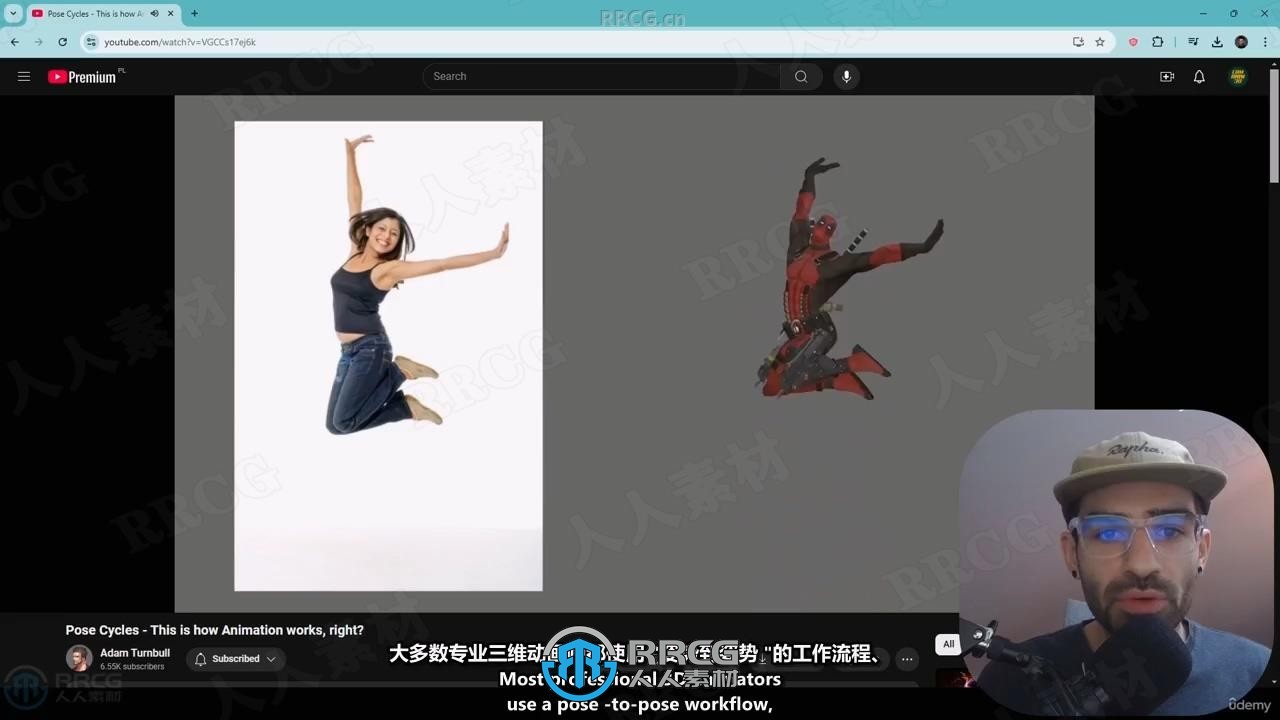Image resolution: width=1280 pixels, height=720 pixels.
Task: Go forward with the browser forward arrow
Action: pyautogui.click(x=38, y=42)
